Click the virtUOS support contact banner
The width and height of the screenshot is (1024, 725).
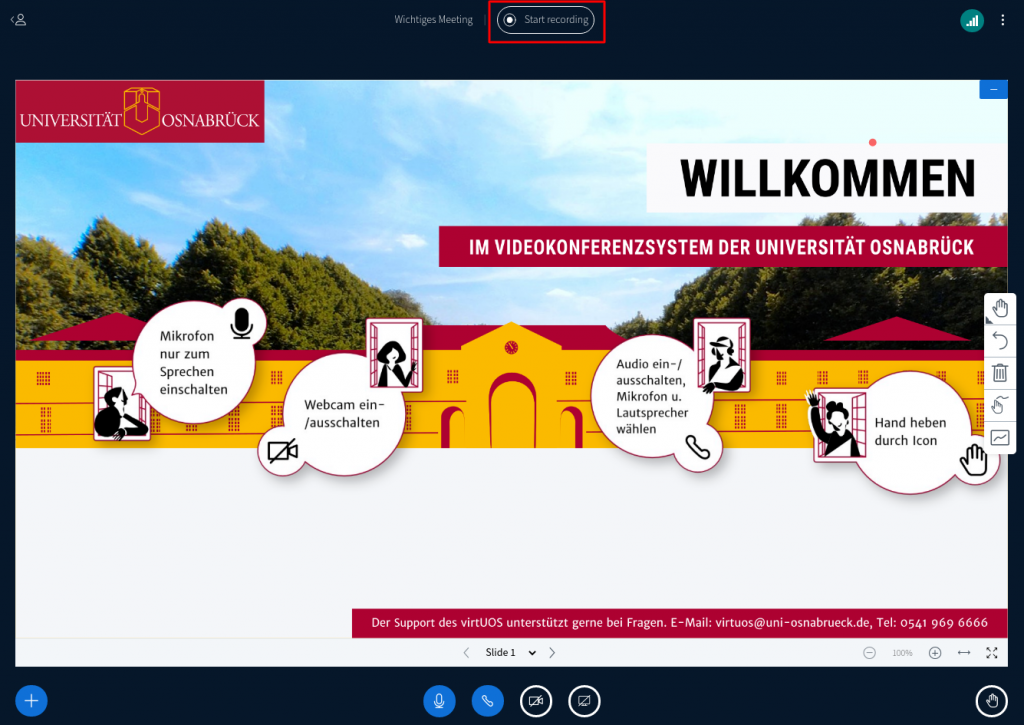679,622
